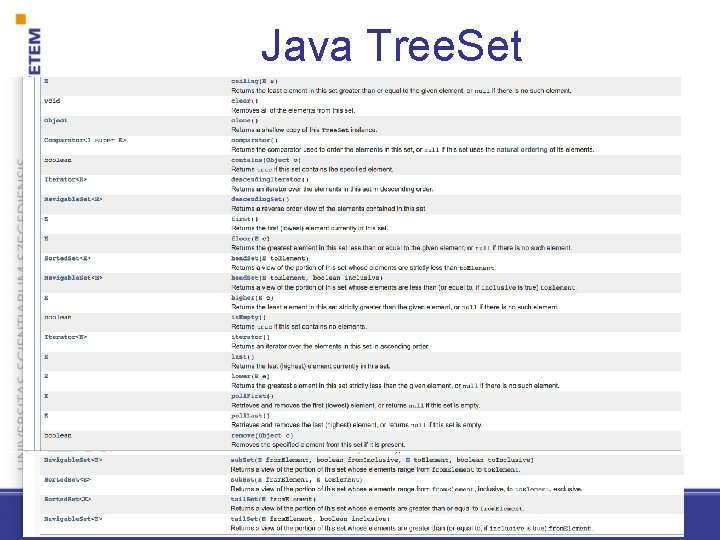Viewport: 720px width, 540px height.
Task: Open Iterator<E> return type in descendingIterator row
Action: [65, 180]
